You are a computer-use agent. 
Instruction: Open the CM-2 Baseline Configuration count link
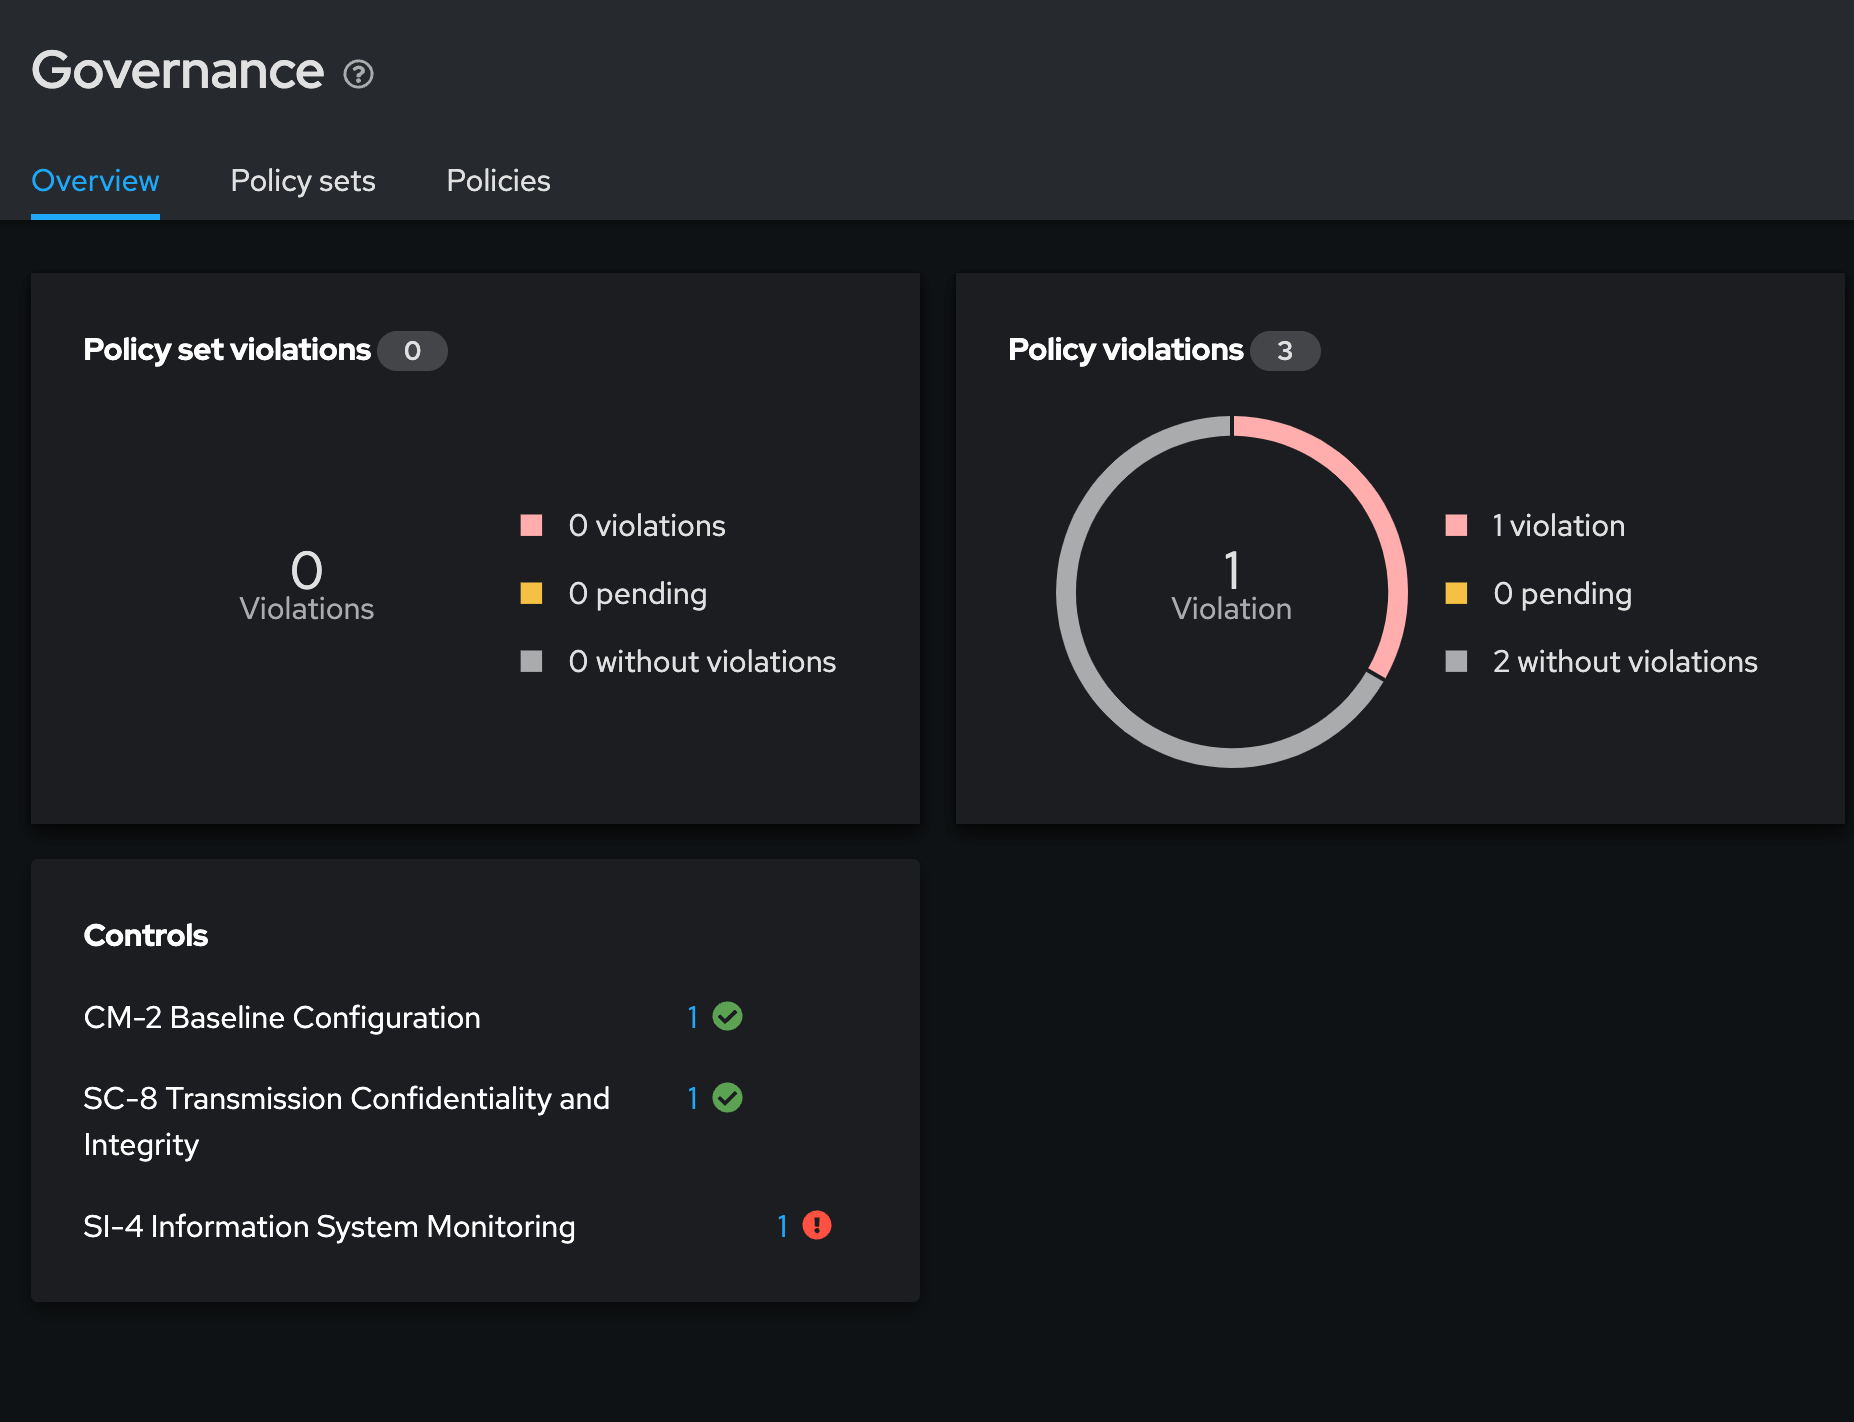point(692,1017)
